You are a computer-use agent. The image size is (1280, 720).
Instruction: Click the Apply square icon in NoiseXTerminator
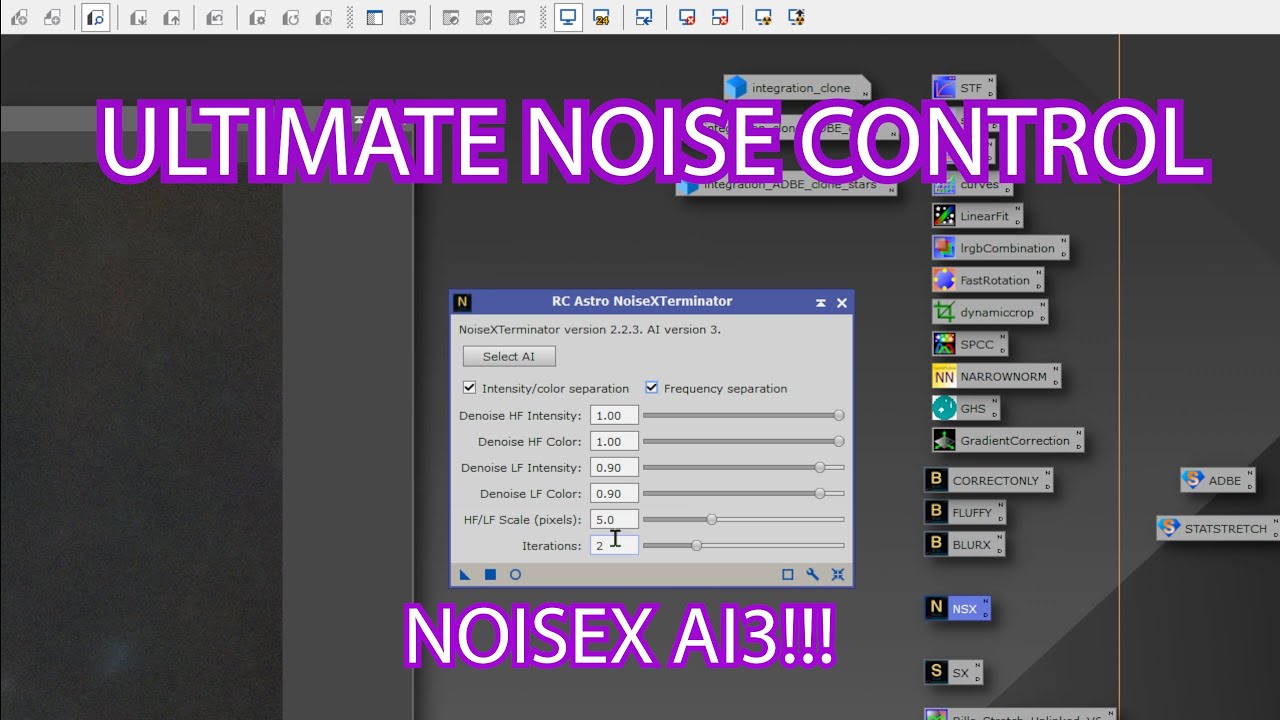pyautogui.click(x=490, y=574)
